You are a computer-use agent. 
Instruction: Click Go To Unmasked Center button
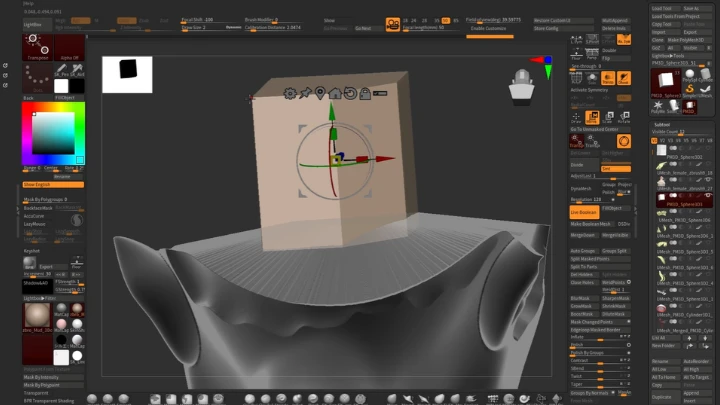coord(600,129)
